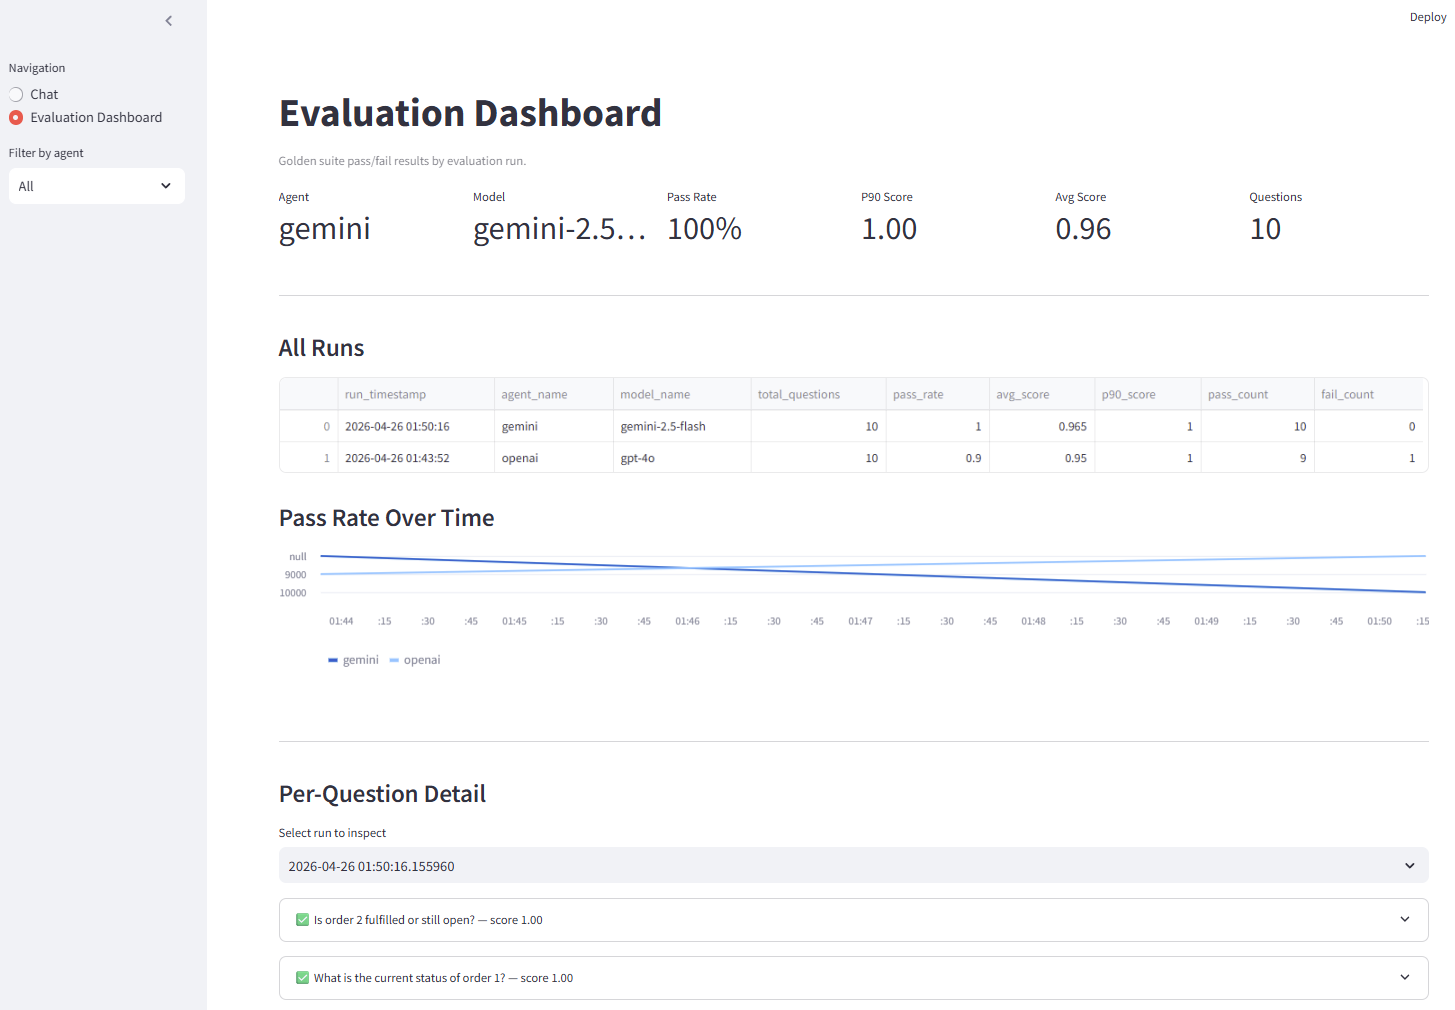Expand the order 2 fulfilled question
Image resolution: width=1455 pixels, height=1010 pixels.
pyautogui.click(x=853, y=920)
